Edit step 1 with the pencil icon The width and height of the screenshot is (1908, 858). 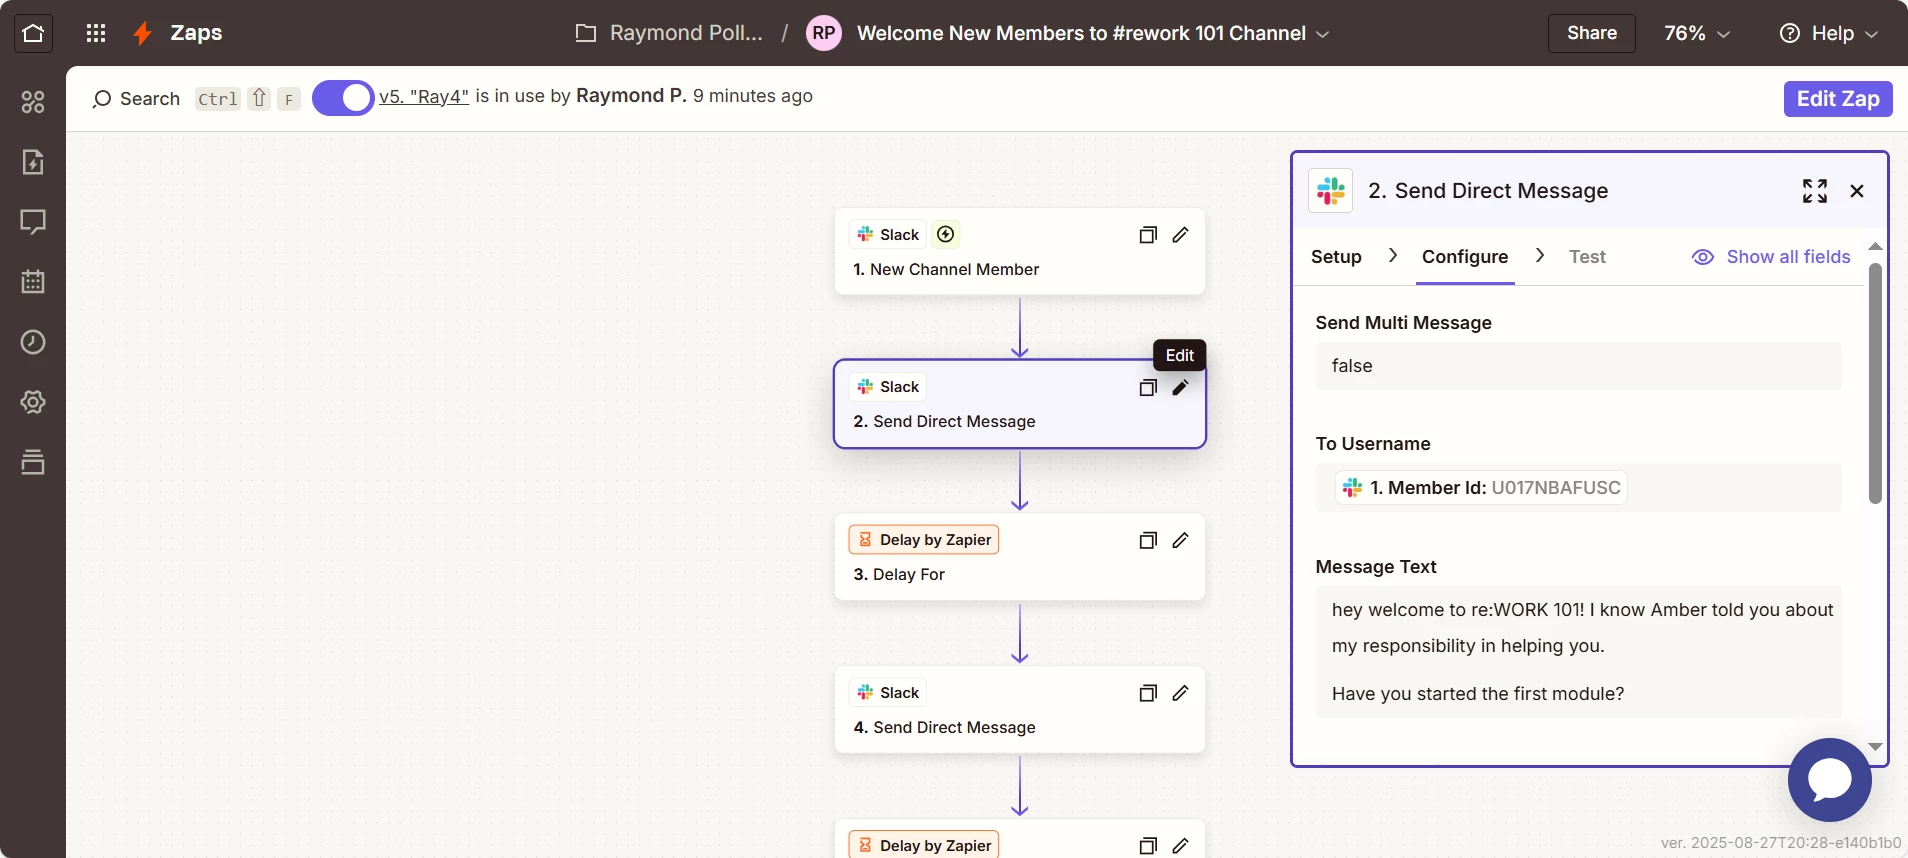[1181, 235]
